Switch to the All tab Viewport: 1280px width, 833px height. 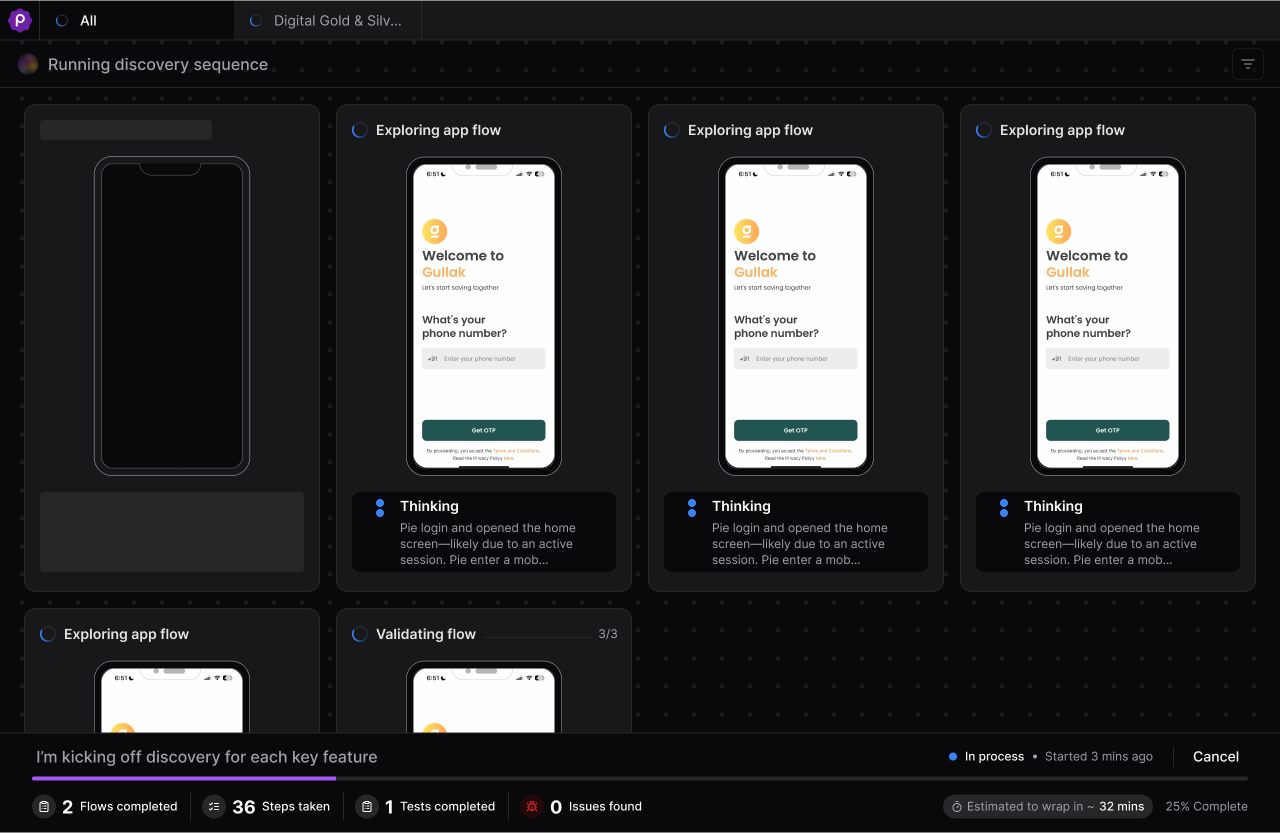point(137,20)
